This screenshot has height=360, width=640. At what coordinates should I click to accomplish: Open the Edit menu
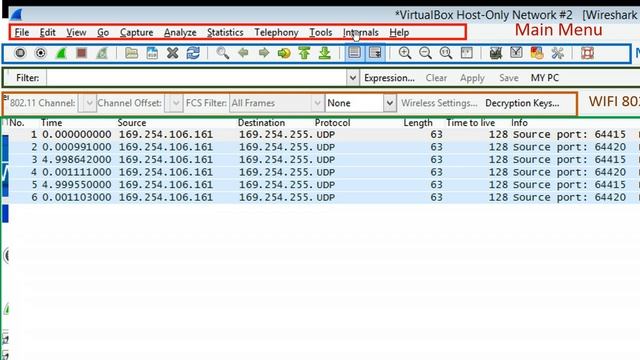coord(47,32)
